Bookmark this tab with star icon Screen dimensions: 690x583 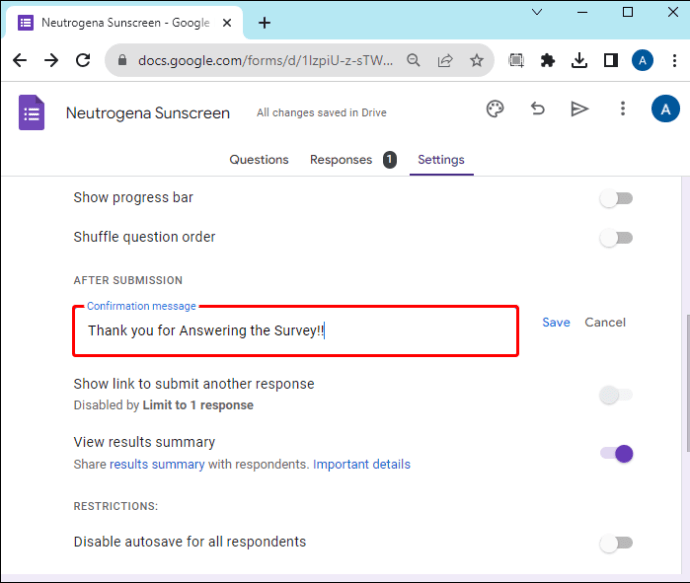[477, 60]
